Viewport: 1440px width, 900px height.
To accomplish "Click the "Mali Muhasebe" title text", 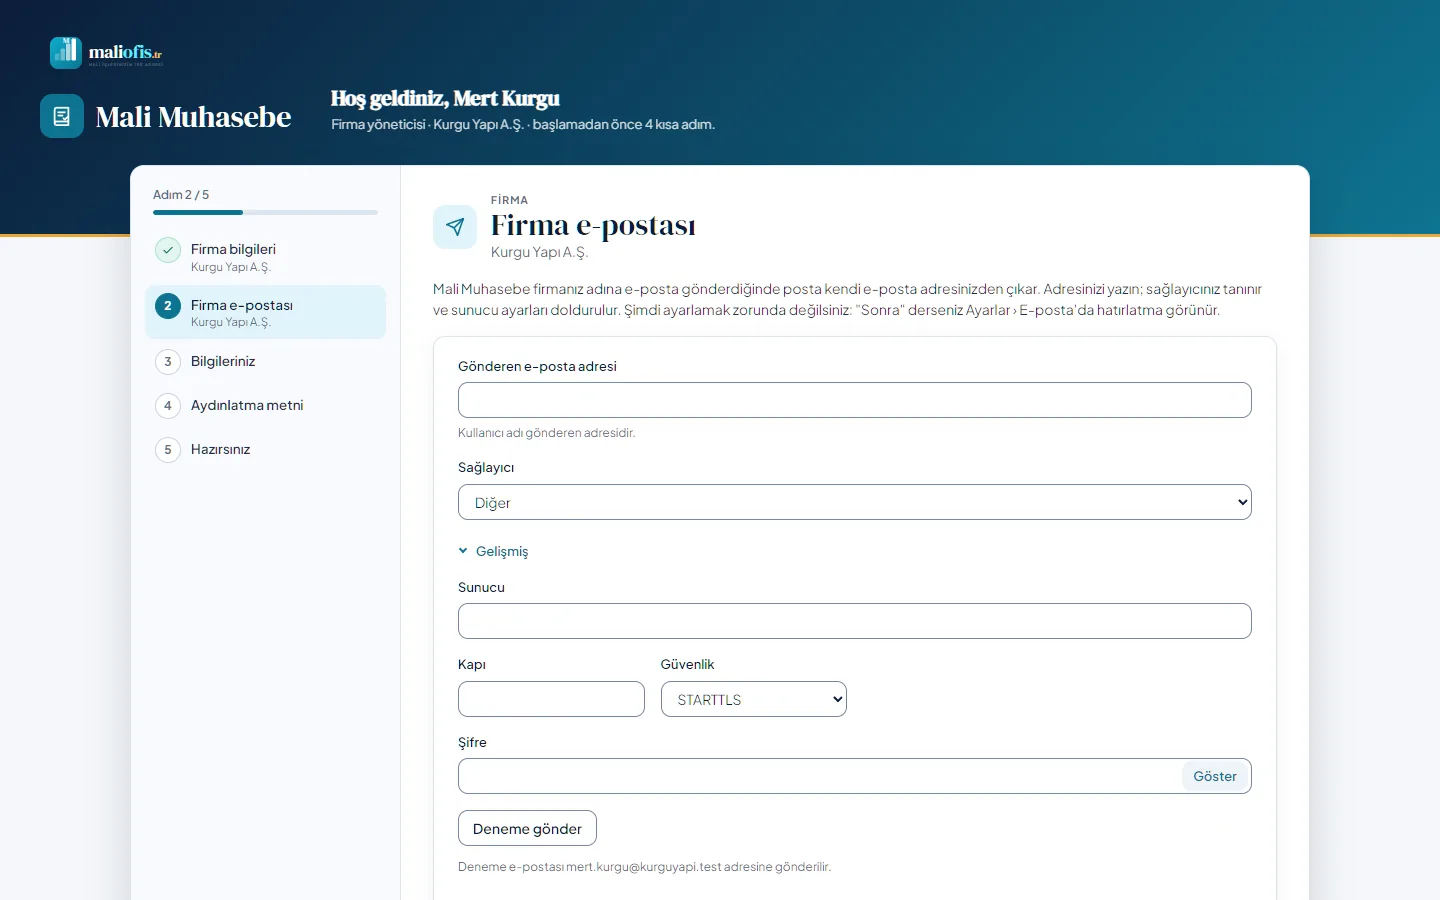I will 193,117.
